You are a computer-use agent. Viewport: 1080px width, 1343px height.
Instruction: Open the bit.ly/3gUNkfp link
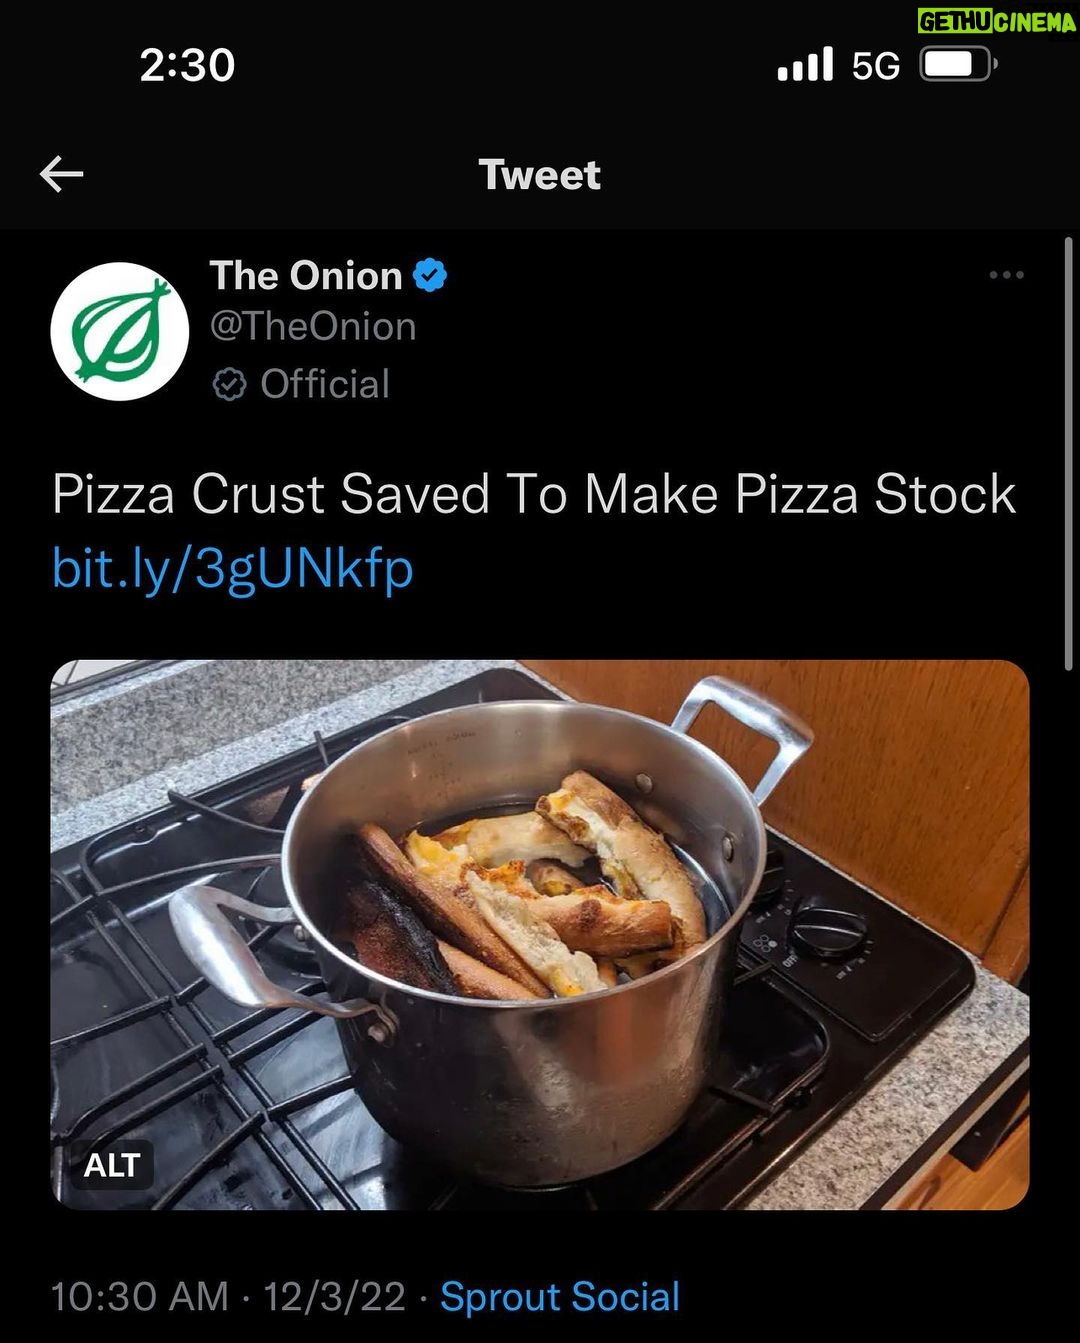click(232, 568)
